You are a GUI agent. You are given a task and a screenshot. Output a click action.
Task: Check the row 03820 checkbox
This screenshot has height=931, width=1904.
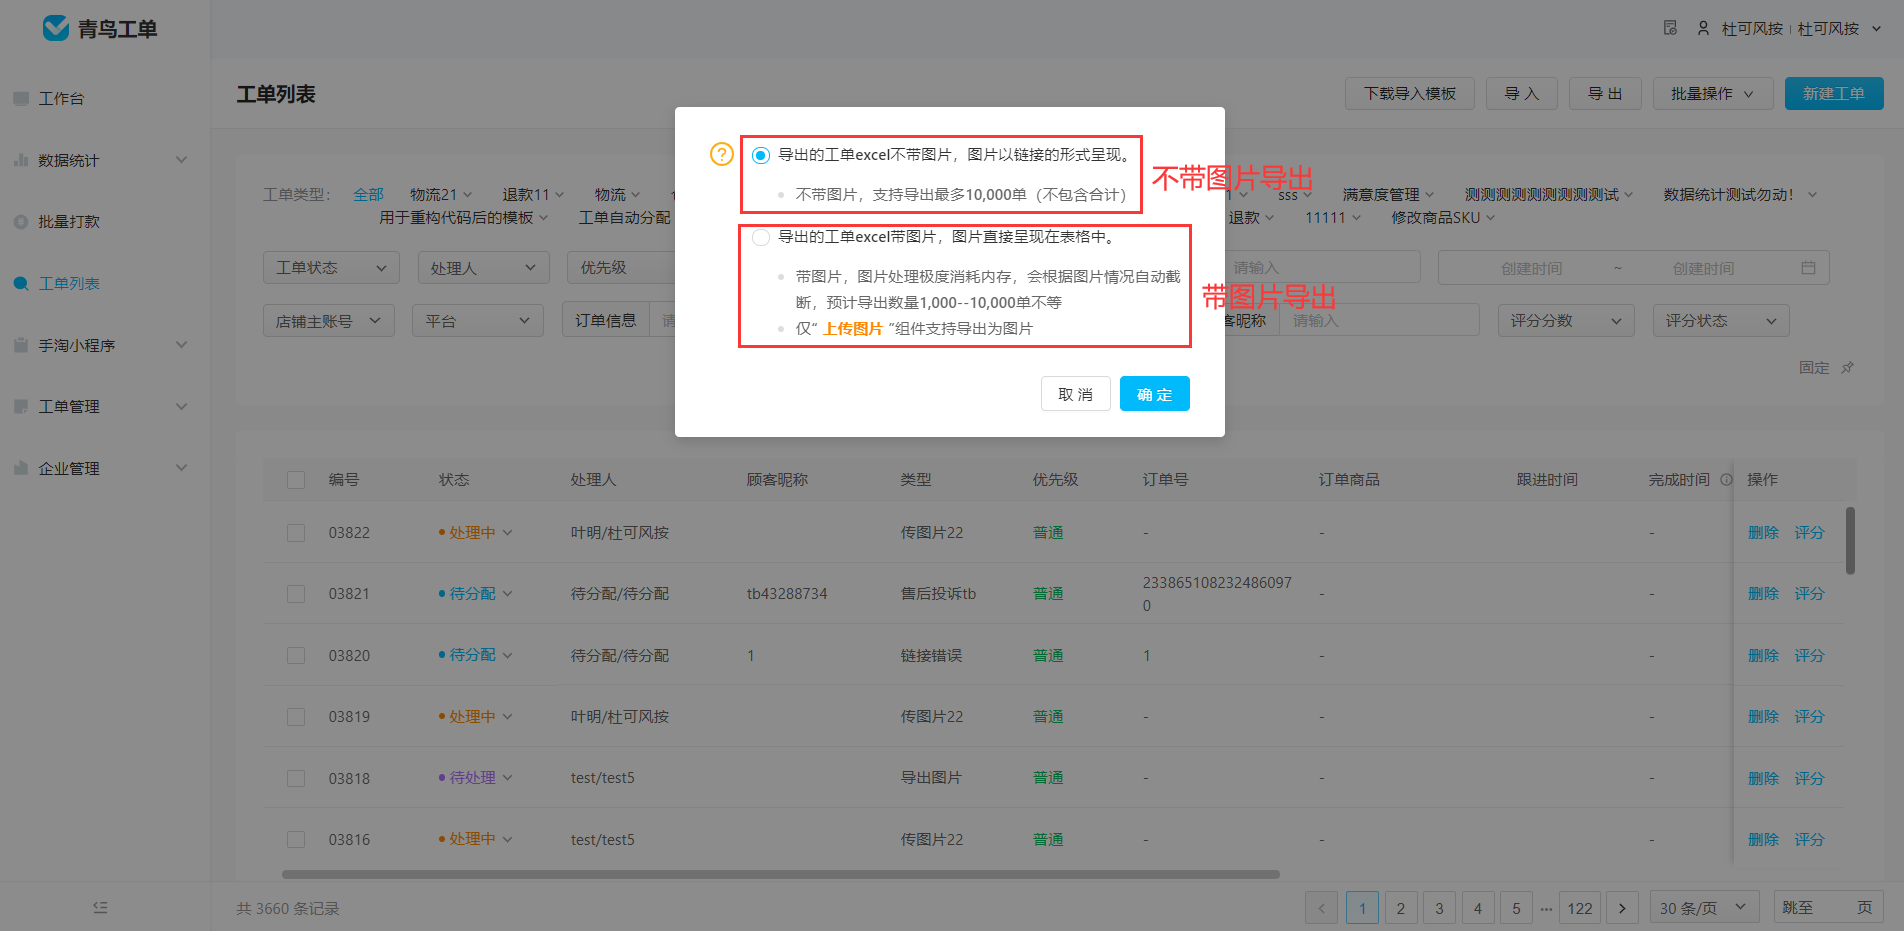tap(296, 656)
